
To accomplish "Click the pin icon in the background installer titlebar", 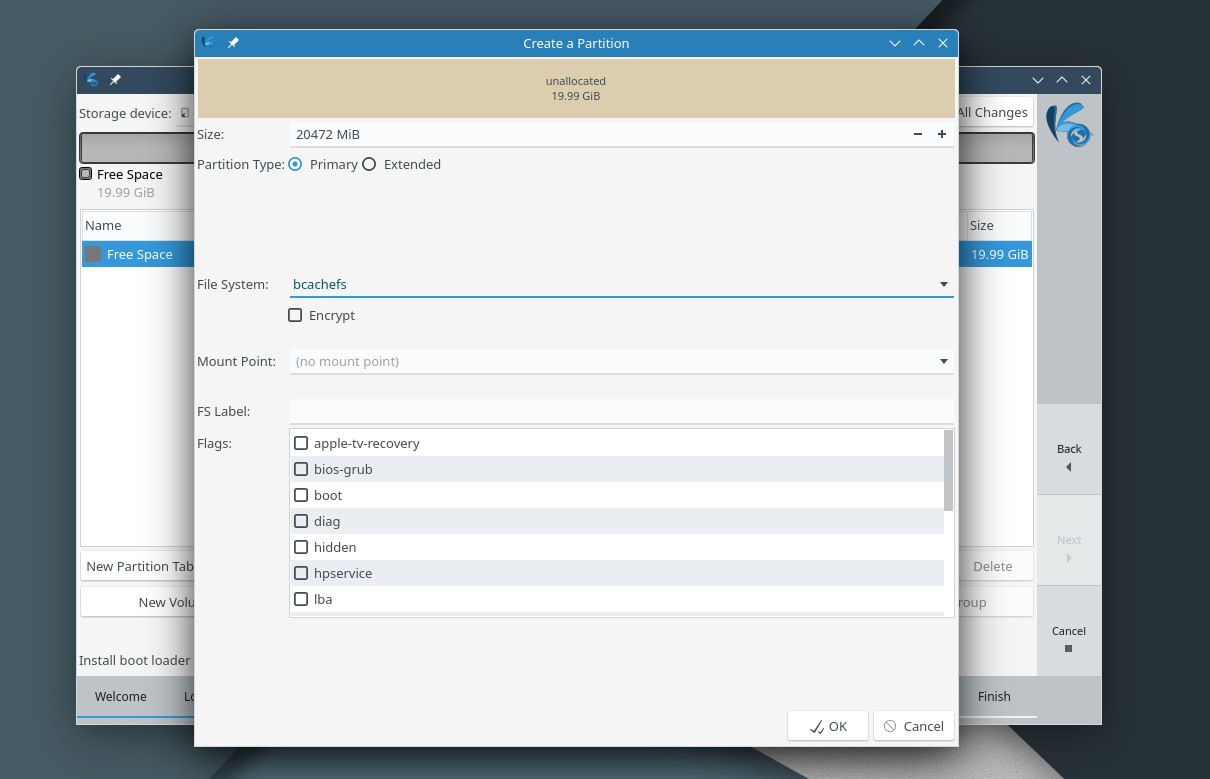I will click(115, 80).
